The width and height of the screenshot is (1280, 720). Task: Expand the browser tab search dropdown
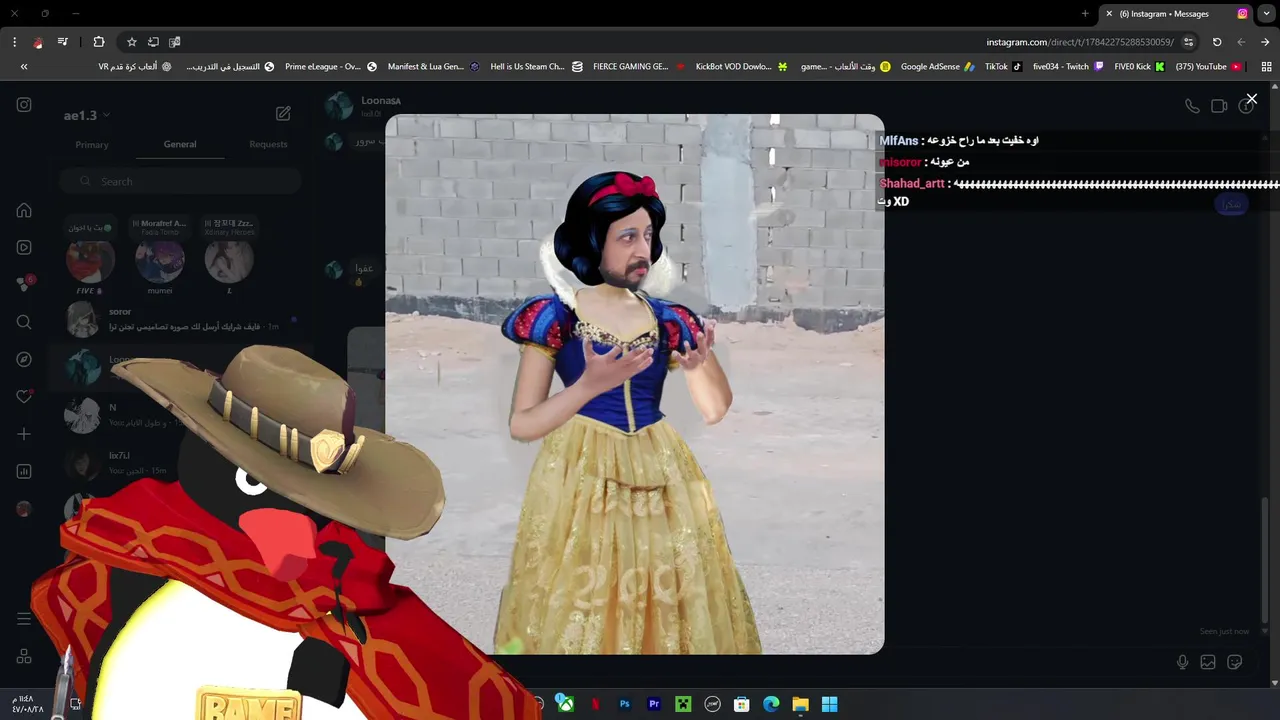tap(1266, 14)
